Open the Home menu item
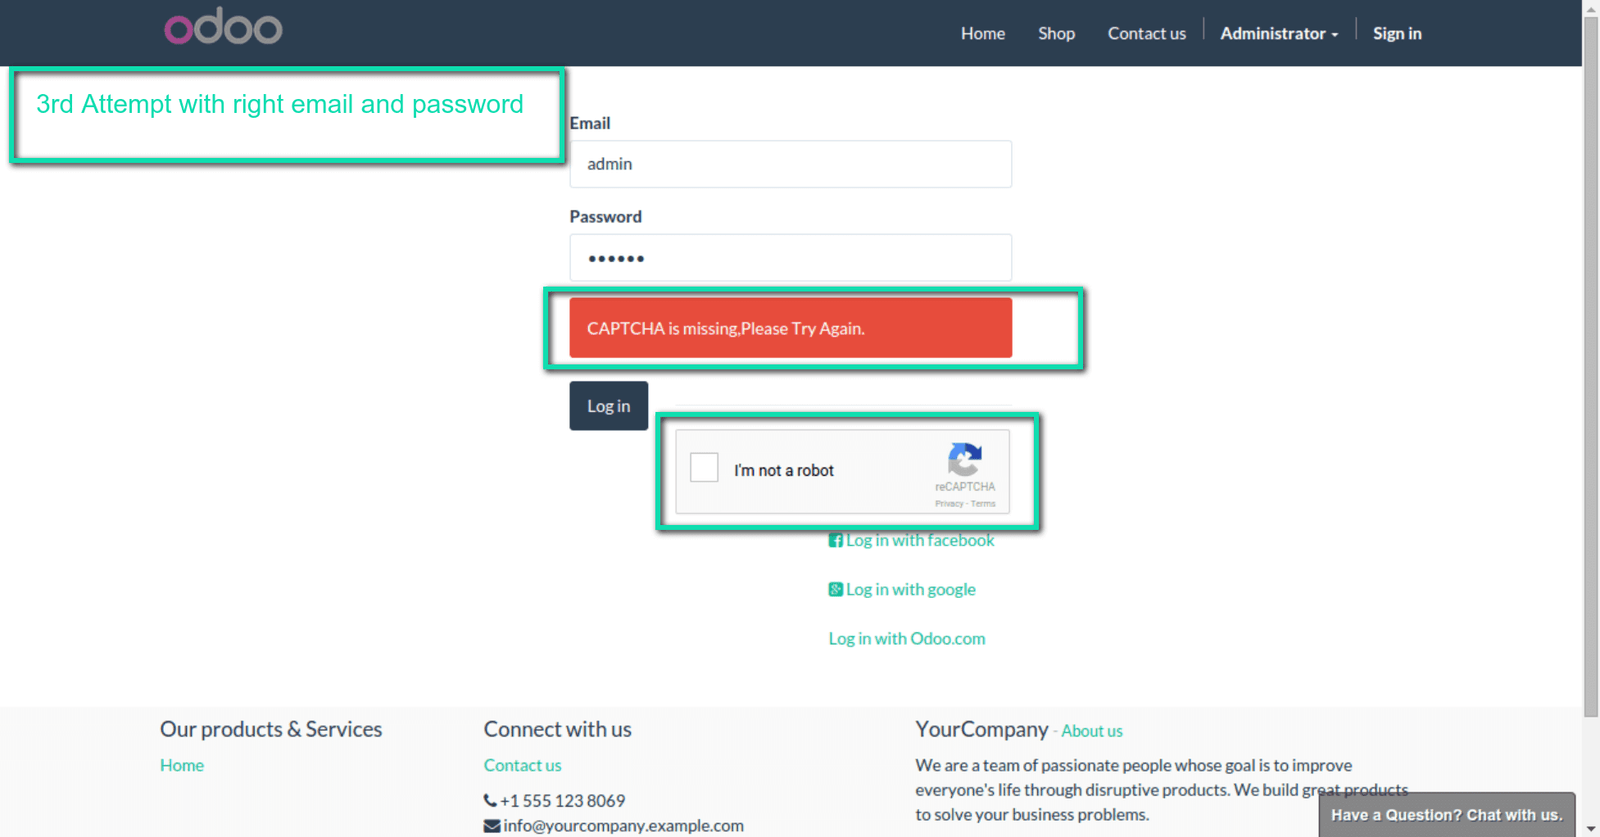The height and width of the screenshot is (837, 1600). (x=983, y=33)
